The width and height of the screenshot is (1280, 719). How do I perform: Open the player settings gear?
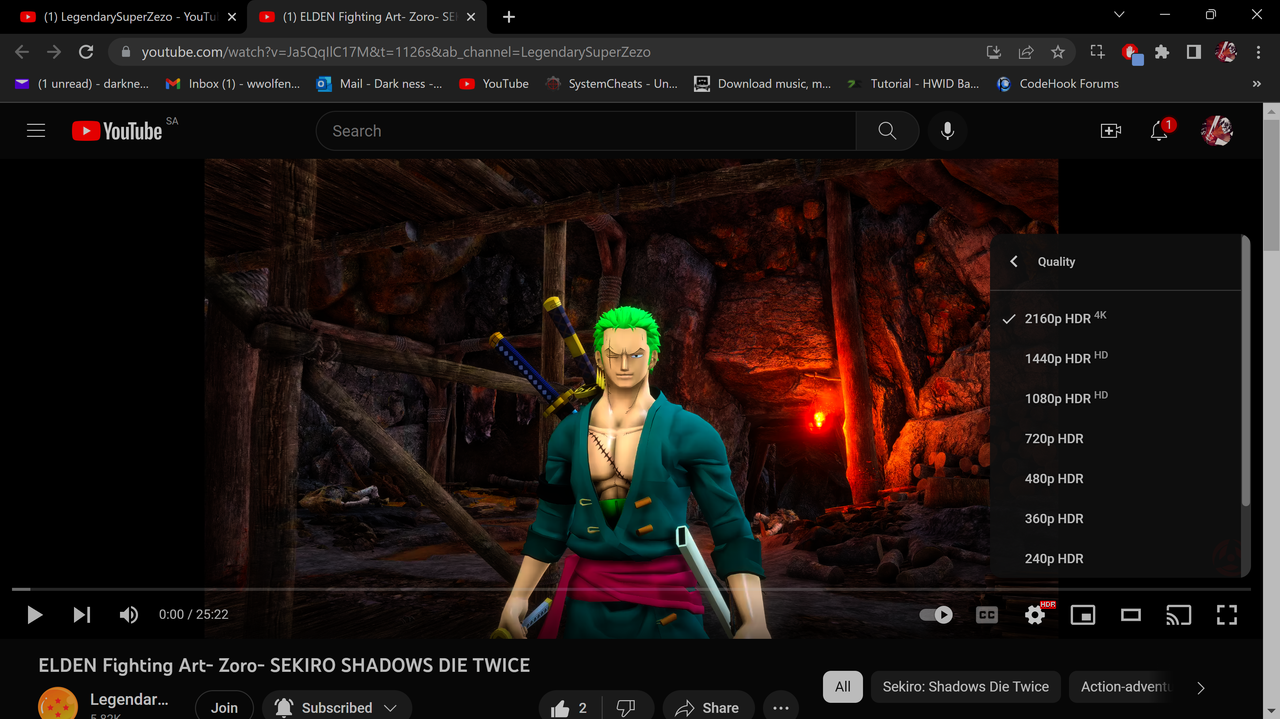pos(1035,615)
